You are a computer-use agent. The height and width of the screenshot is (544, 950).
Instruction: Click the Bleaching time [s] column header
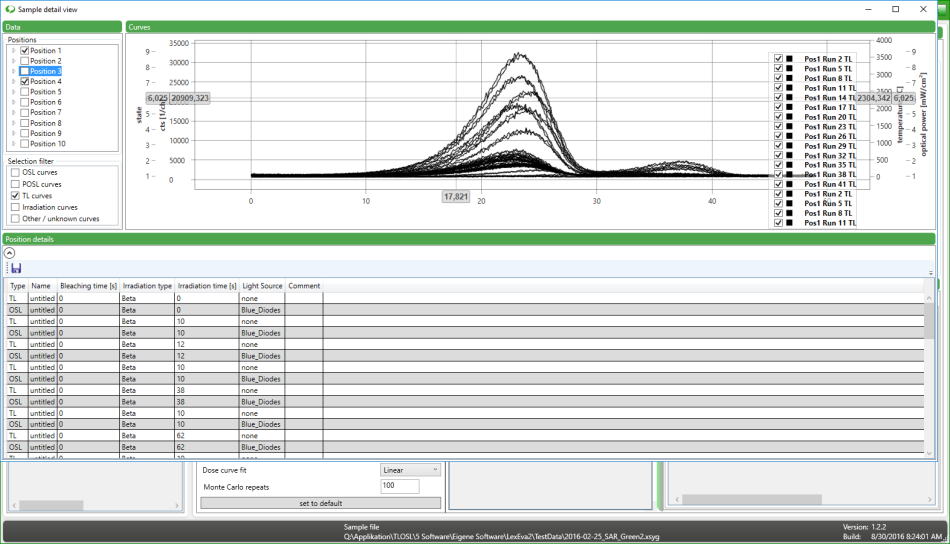coord(88,286)
